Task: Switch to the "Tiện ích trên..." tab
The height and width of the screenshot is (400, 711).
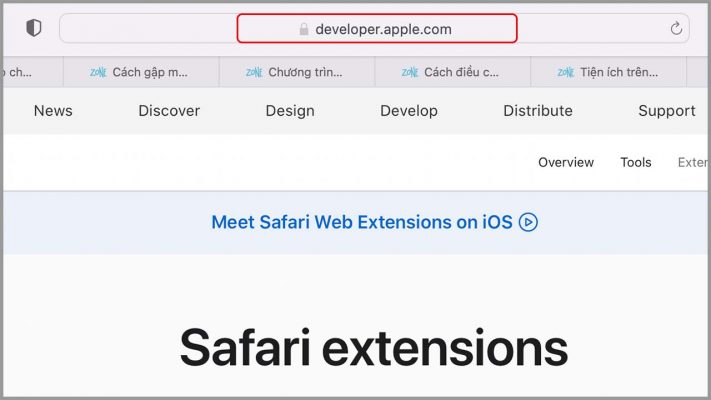Action: point(608,72)
